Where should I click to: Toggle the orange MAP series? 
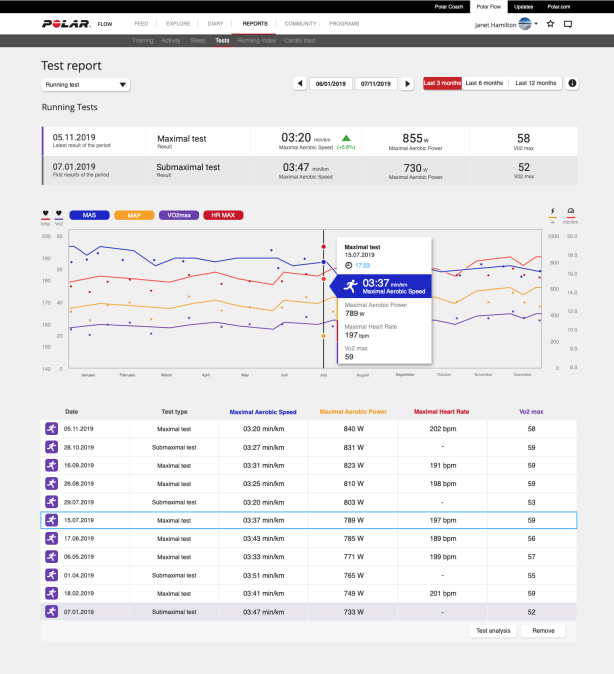(x=133, y=215)
